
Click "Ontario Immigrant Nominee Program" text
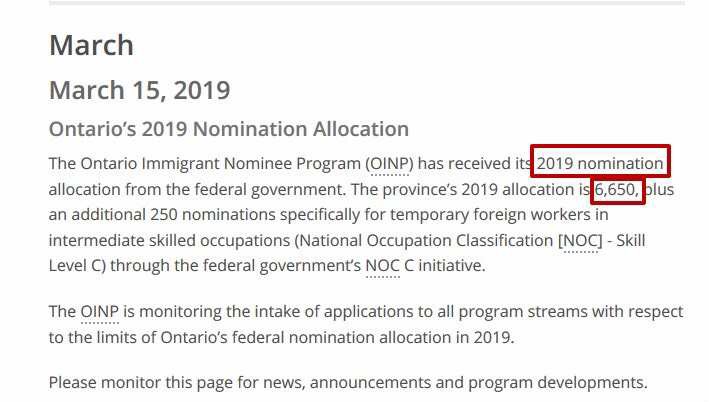(219, 163)
